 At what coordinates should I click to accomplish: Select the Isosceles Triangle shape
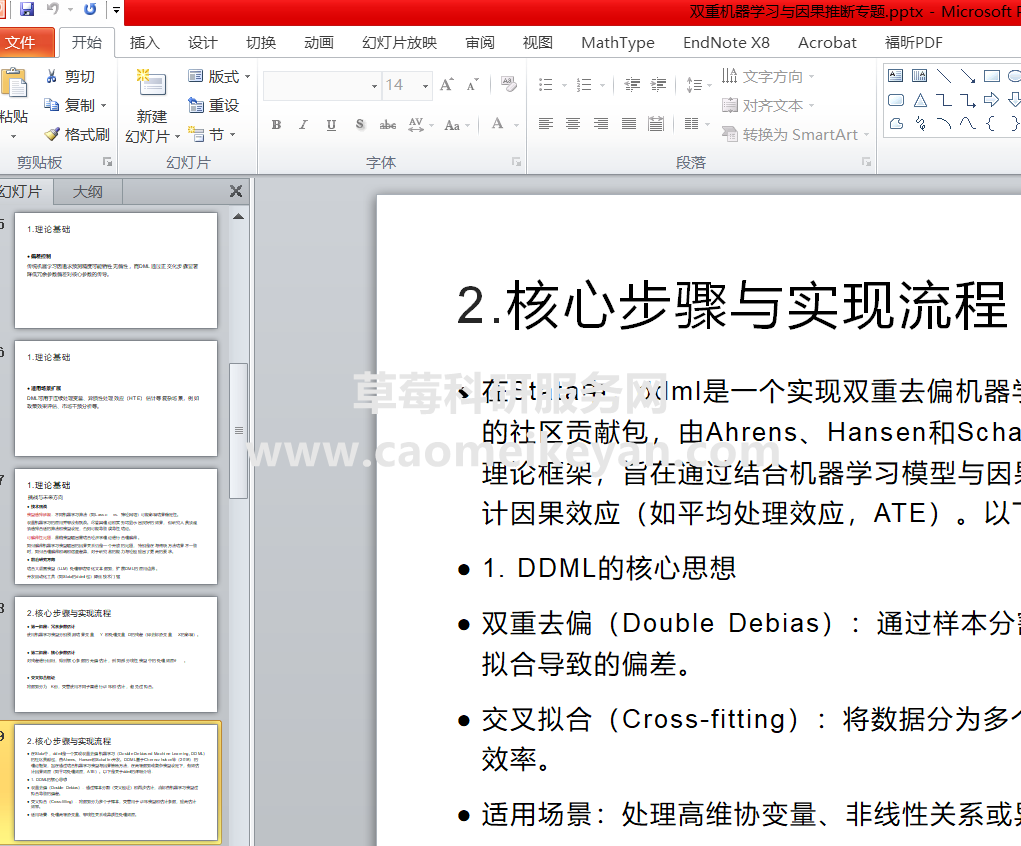[x=920, y=100]
